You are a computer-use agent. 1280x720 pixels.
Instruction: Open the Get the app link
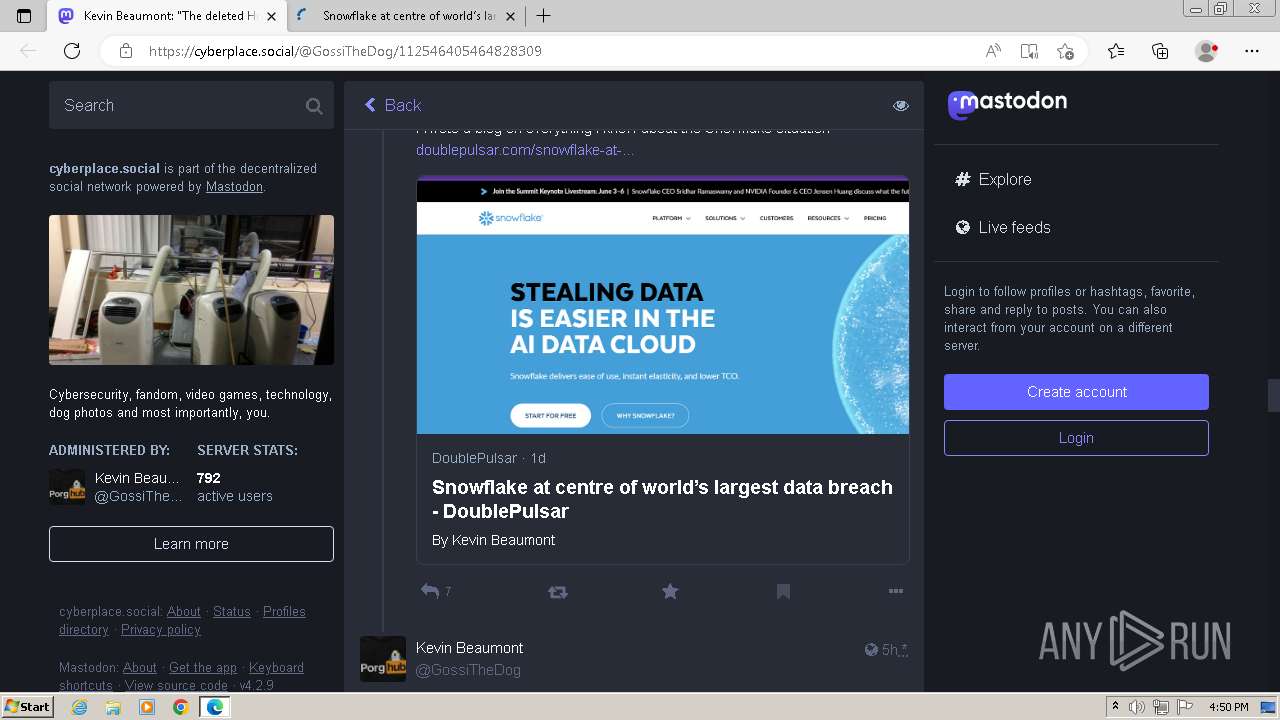(x=203, y=668)
